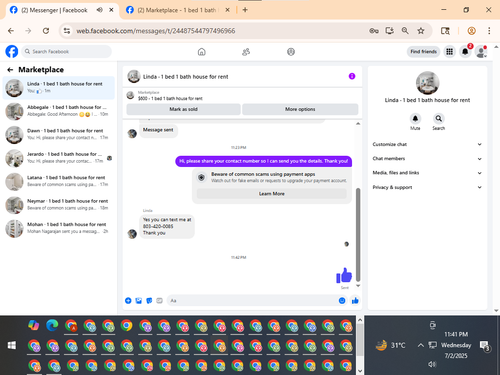The height and width of the screenshot is (375, 500).
Task: Open Chrome profile icon
Action: [471, 31]
